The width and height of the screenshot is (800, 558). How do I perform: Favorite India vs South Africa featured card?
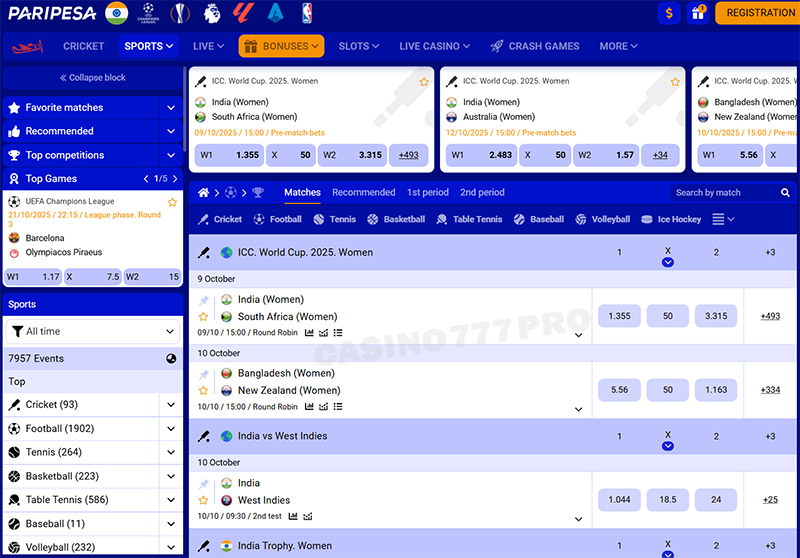tap(424, 82)
